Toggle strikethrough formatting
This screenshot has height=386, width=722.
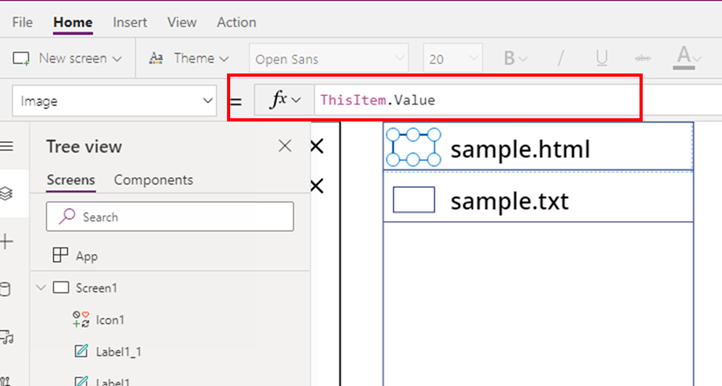tap(642, 58)
